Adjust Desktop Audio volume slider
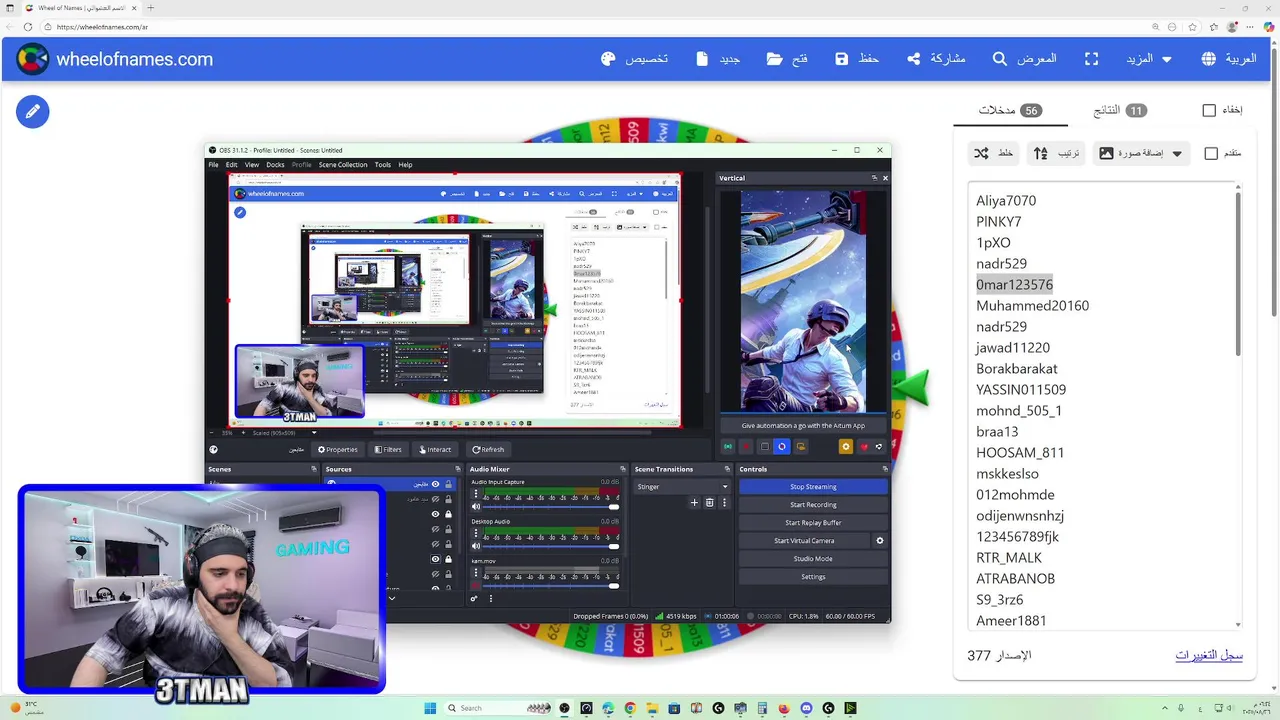 tap(552, 546)
